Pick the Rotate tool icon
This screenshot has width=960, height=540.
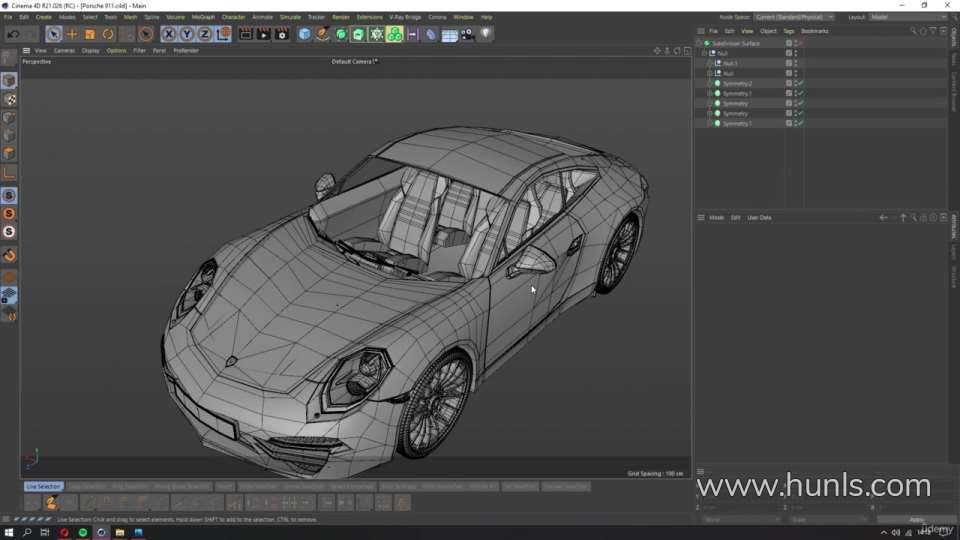[108, 34]
